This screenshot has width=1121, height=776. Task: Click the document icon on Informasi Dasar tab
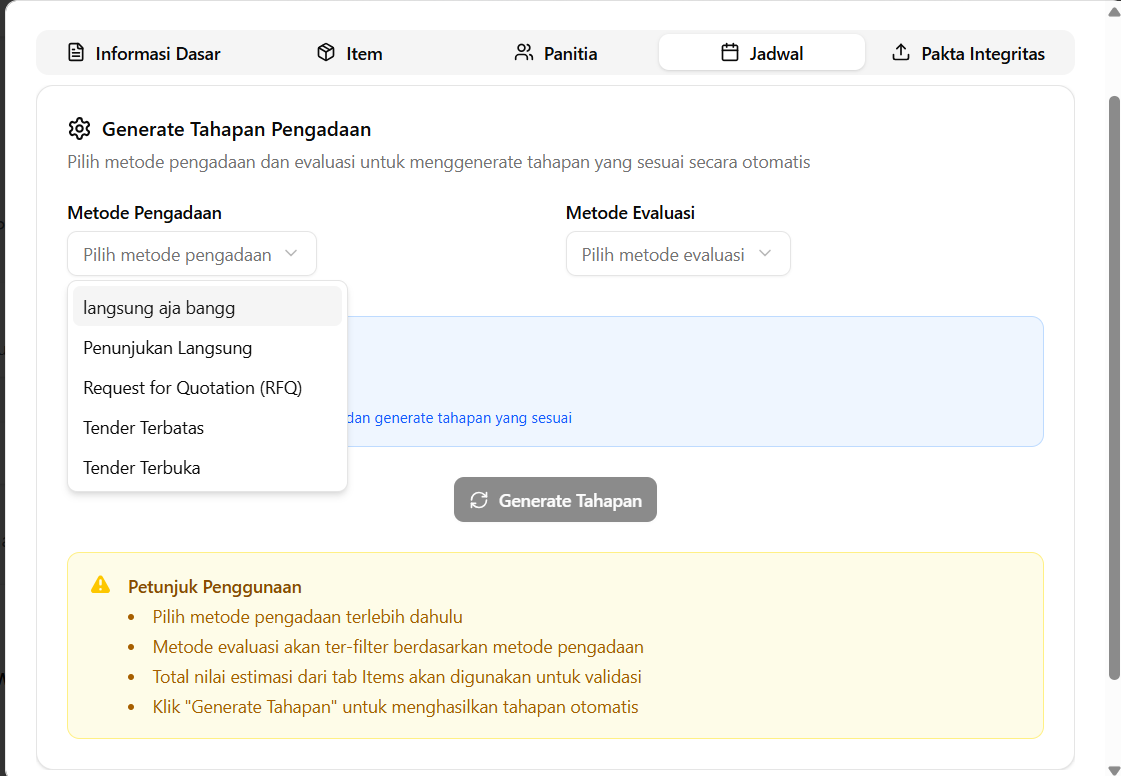(x=76, y=53)
